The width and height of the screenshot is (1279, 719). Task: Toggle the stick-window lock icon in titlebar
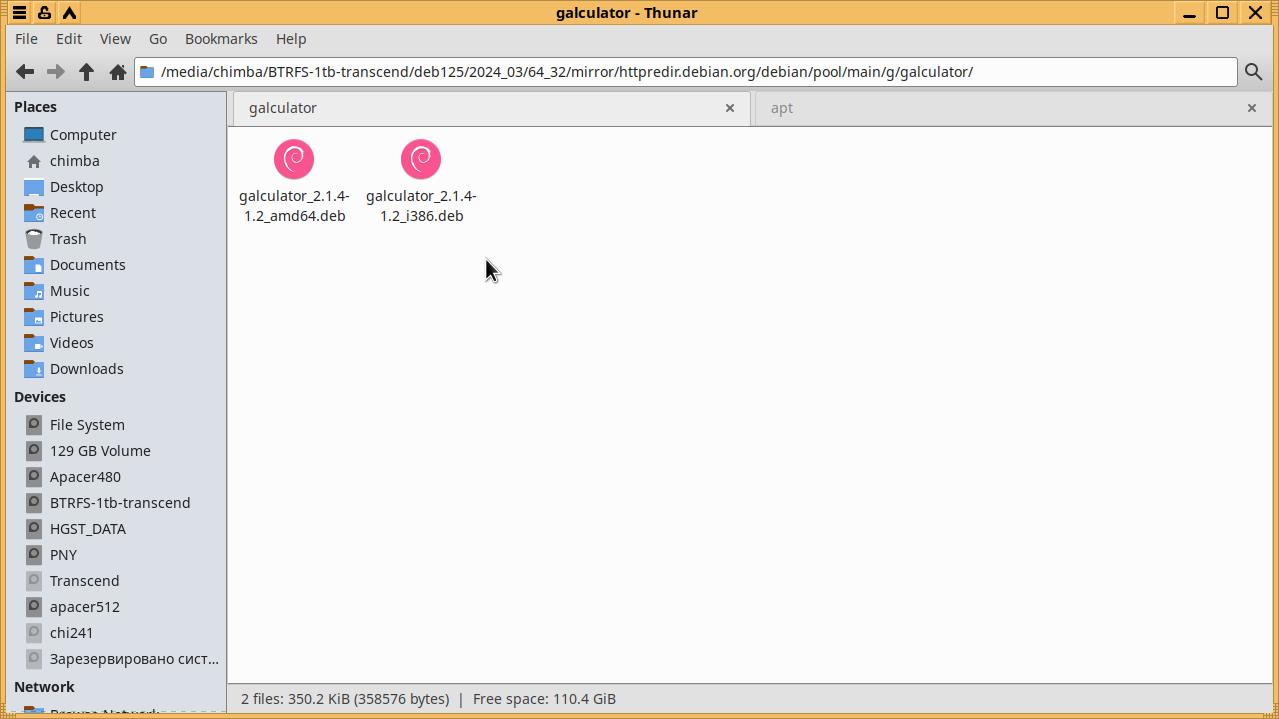(44, 13)
